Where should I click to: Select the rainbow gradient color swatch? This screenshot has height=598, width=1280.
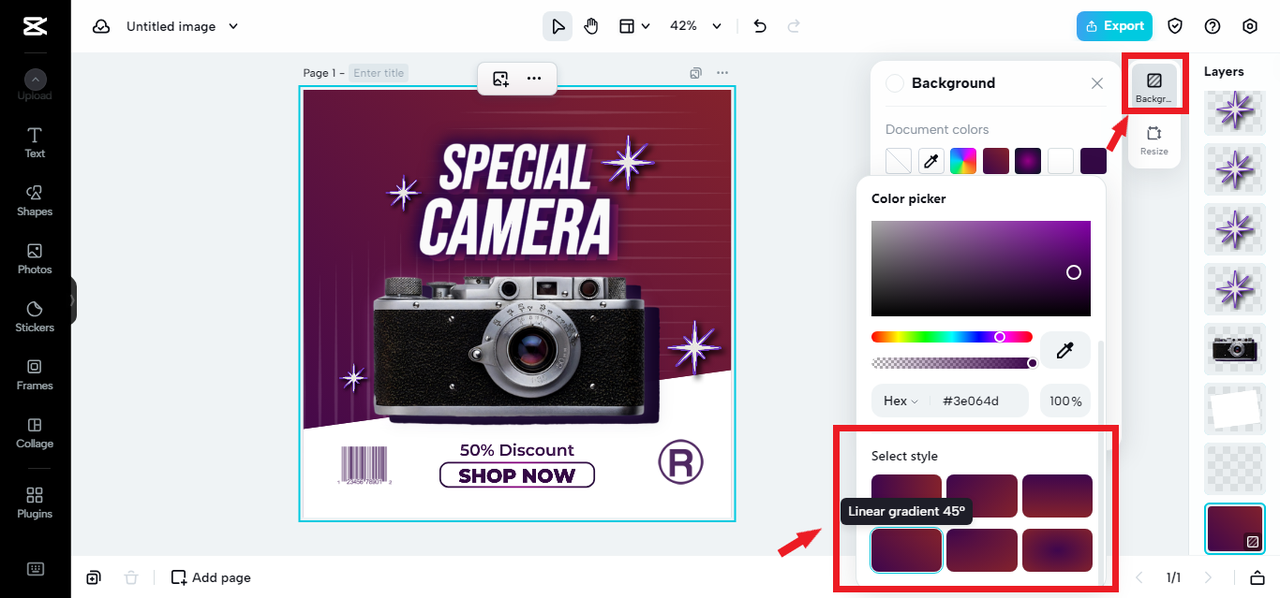click(x=963, y=161)
